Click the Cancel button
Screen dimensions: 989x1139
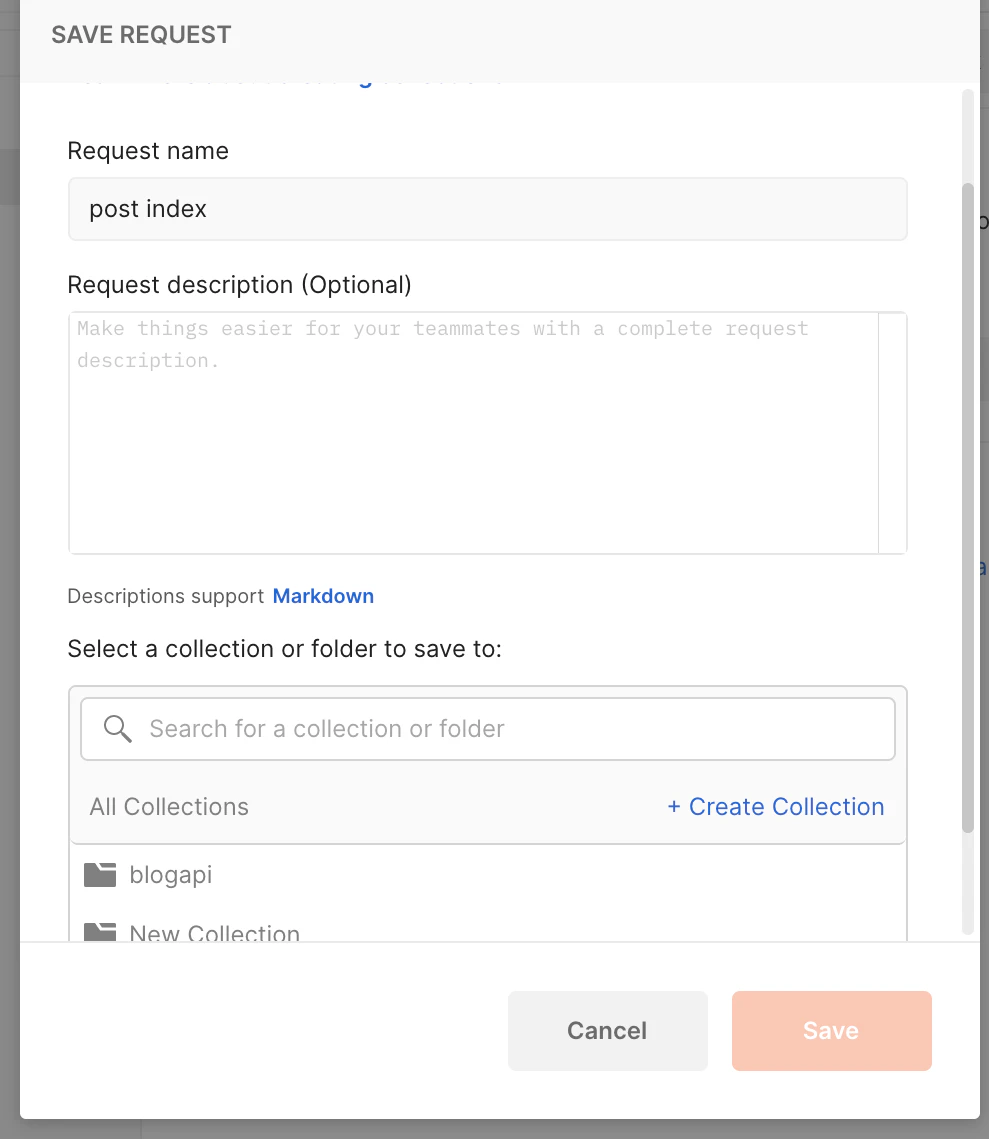(x=607, y=1031)
